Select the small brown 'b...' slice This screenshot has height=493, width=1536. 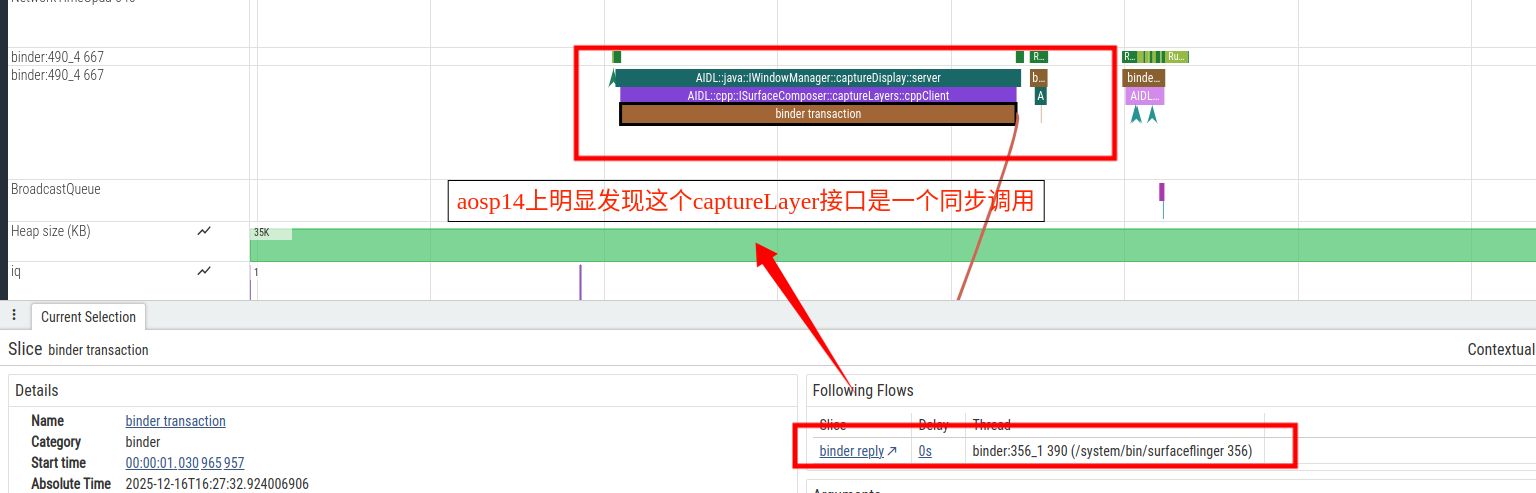(x=1038, y=78)
